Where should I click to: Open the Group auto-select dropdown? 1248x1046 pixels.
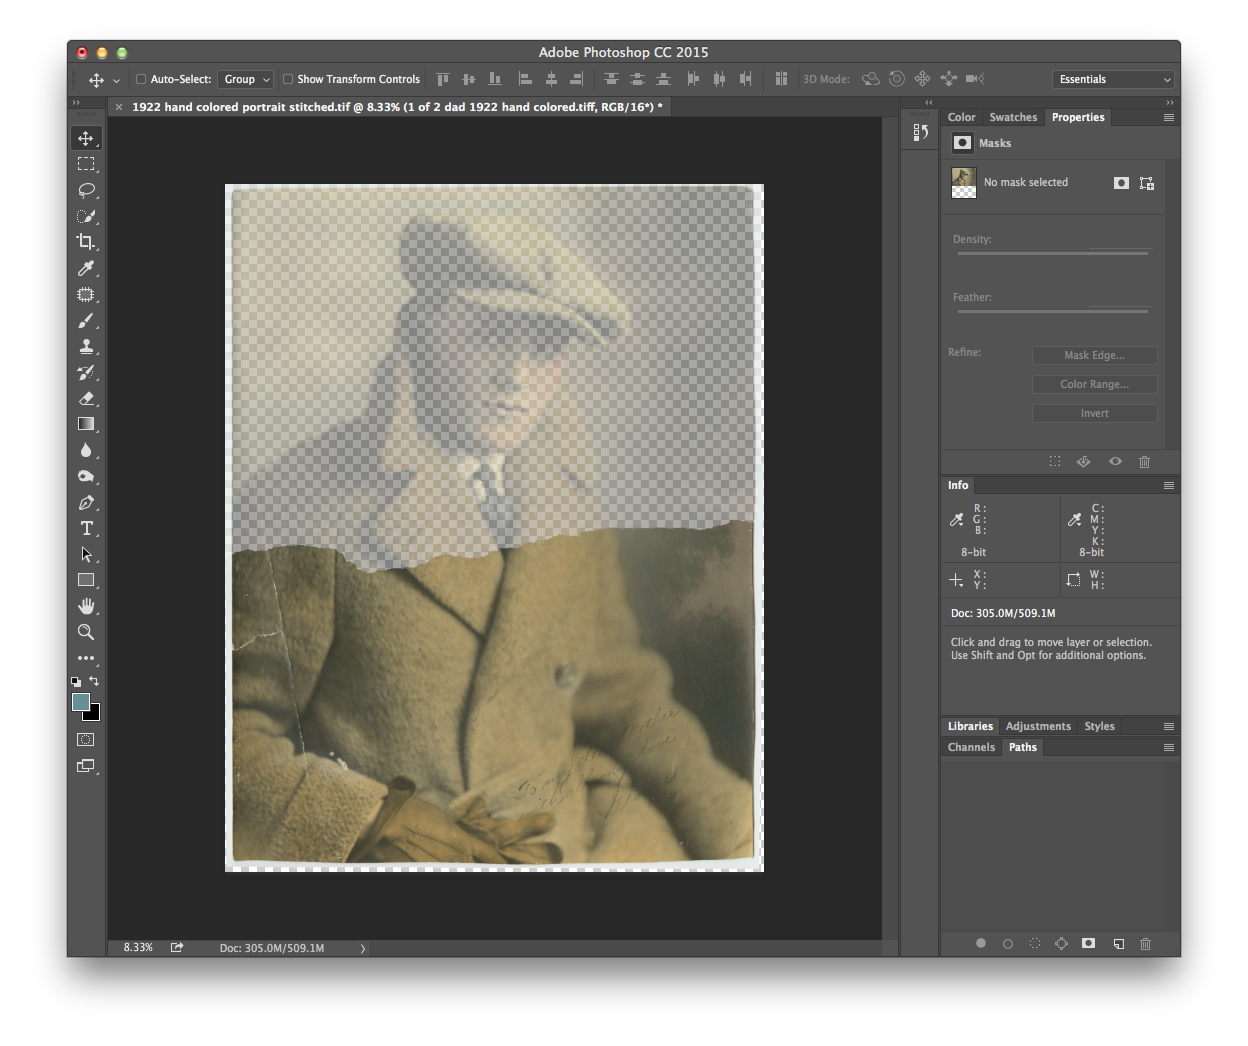coord(246,79)
